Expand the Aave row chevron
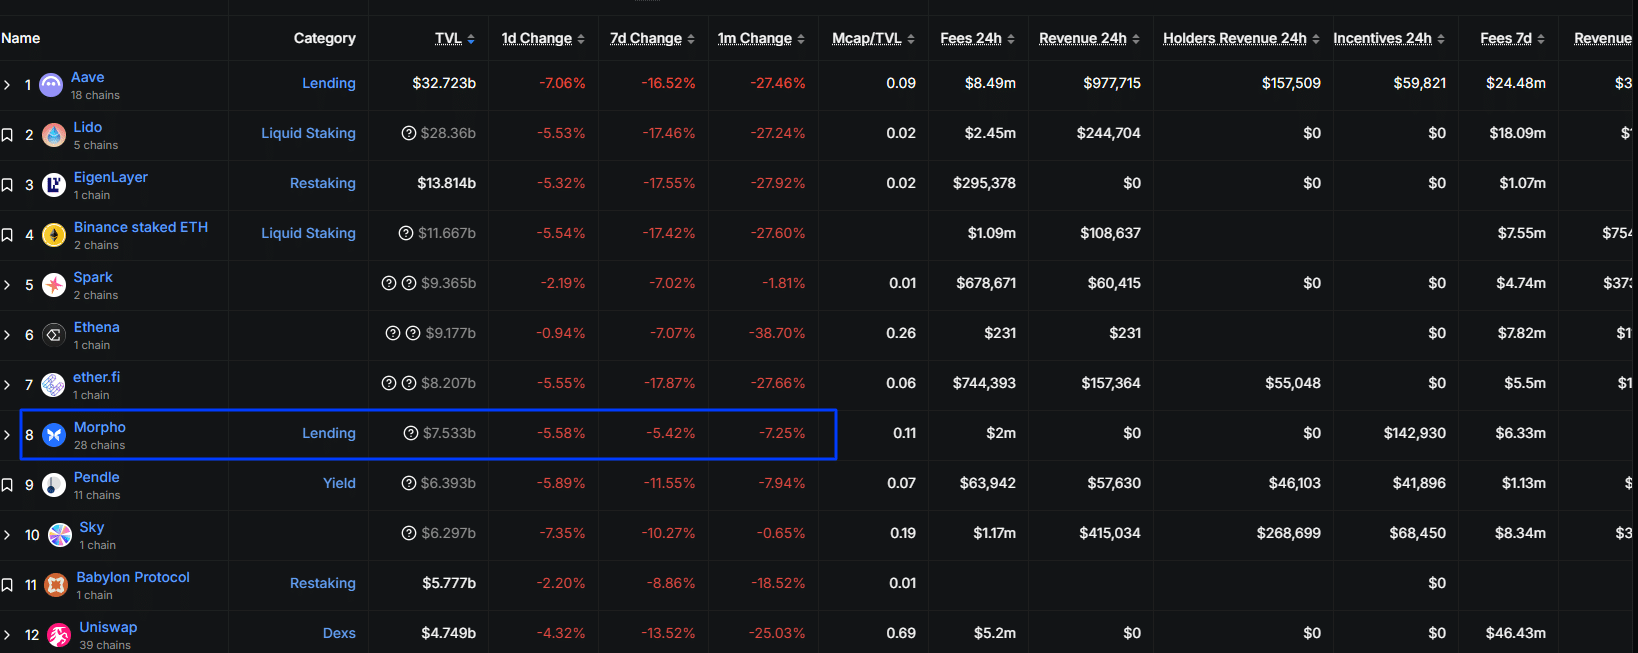Screen dimensions: 1638x653 [x=7, y=85]
